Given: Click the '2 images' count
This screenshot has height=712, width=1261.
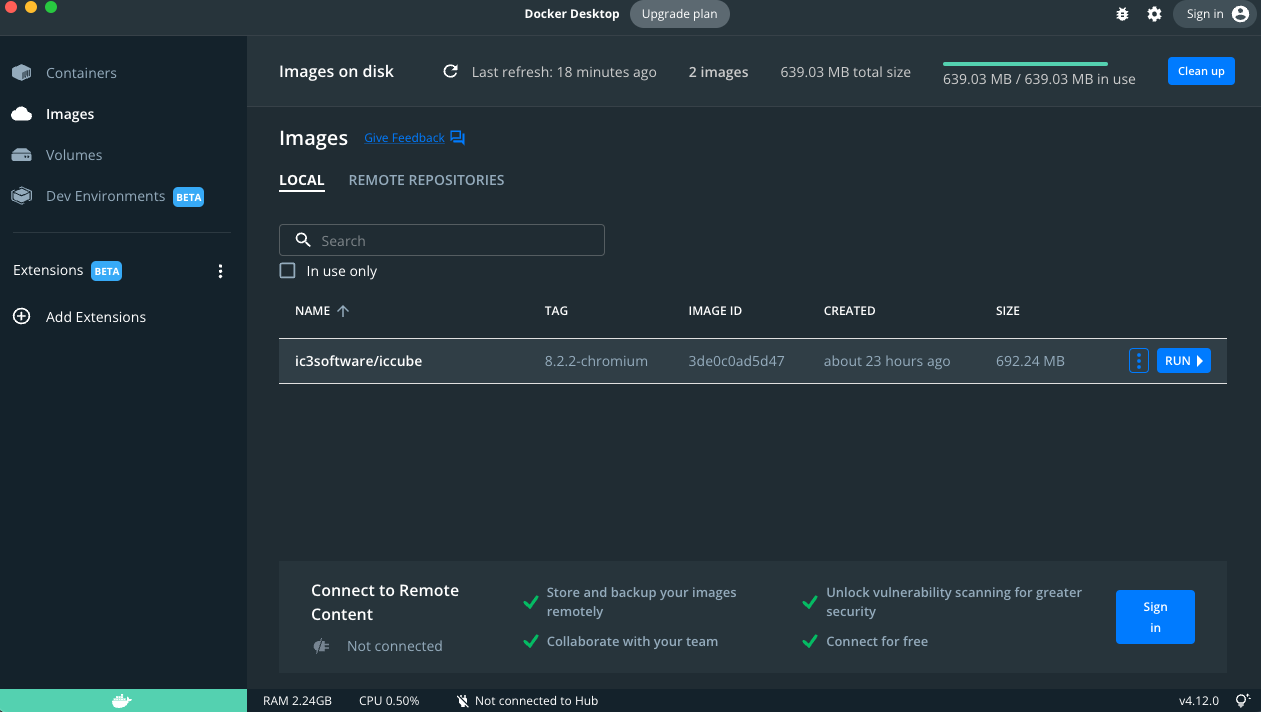Looking at the screenshot, I should [718, 72].
